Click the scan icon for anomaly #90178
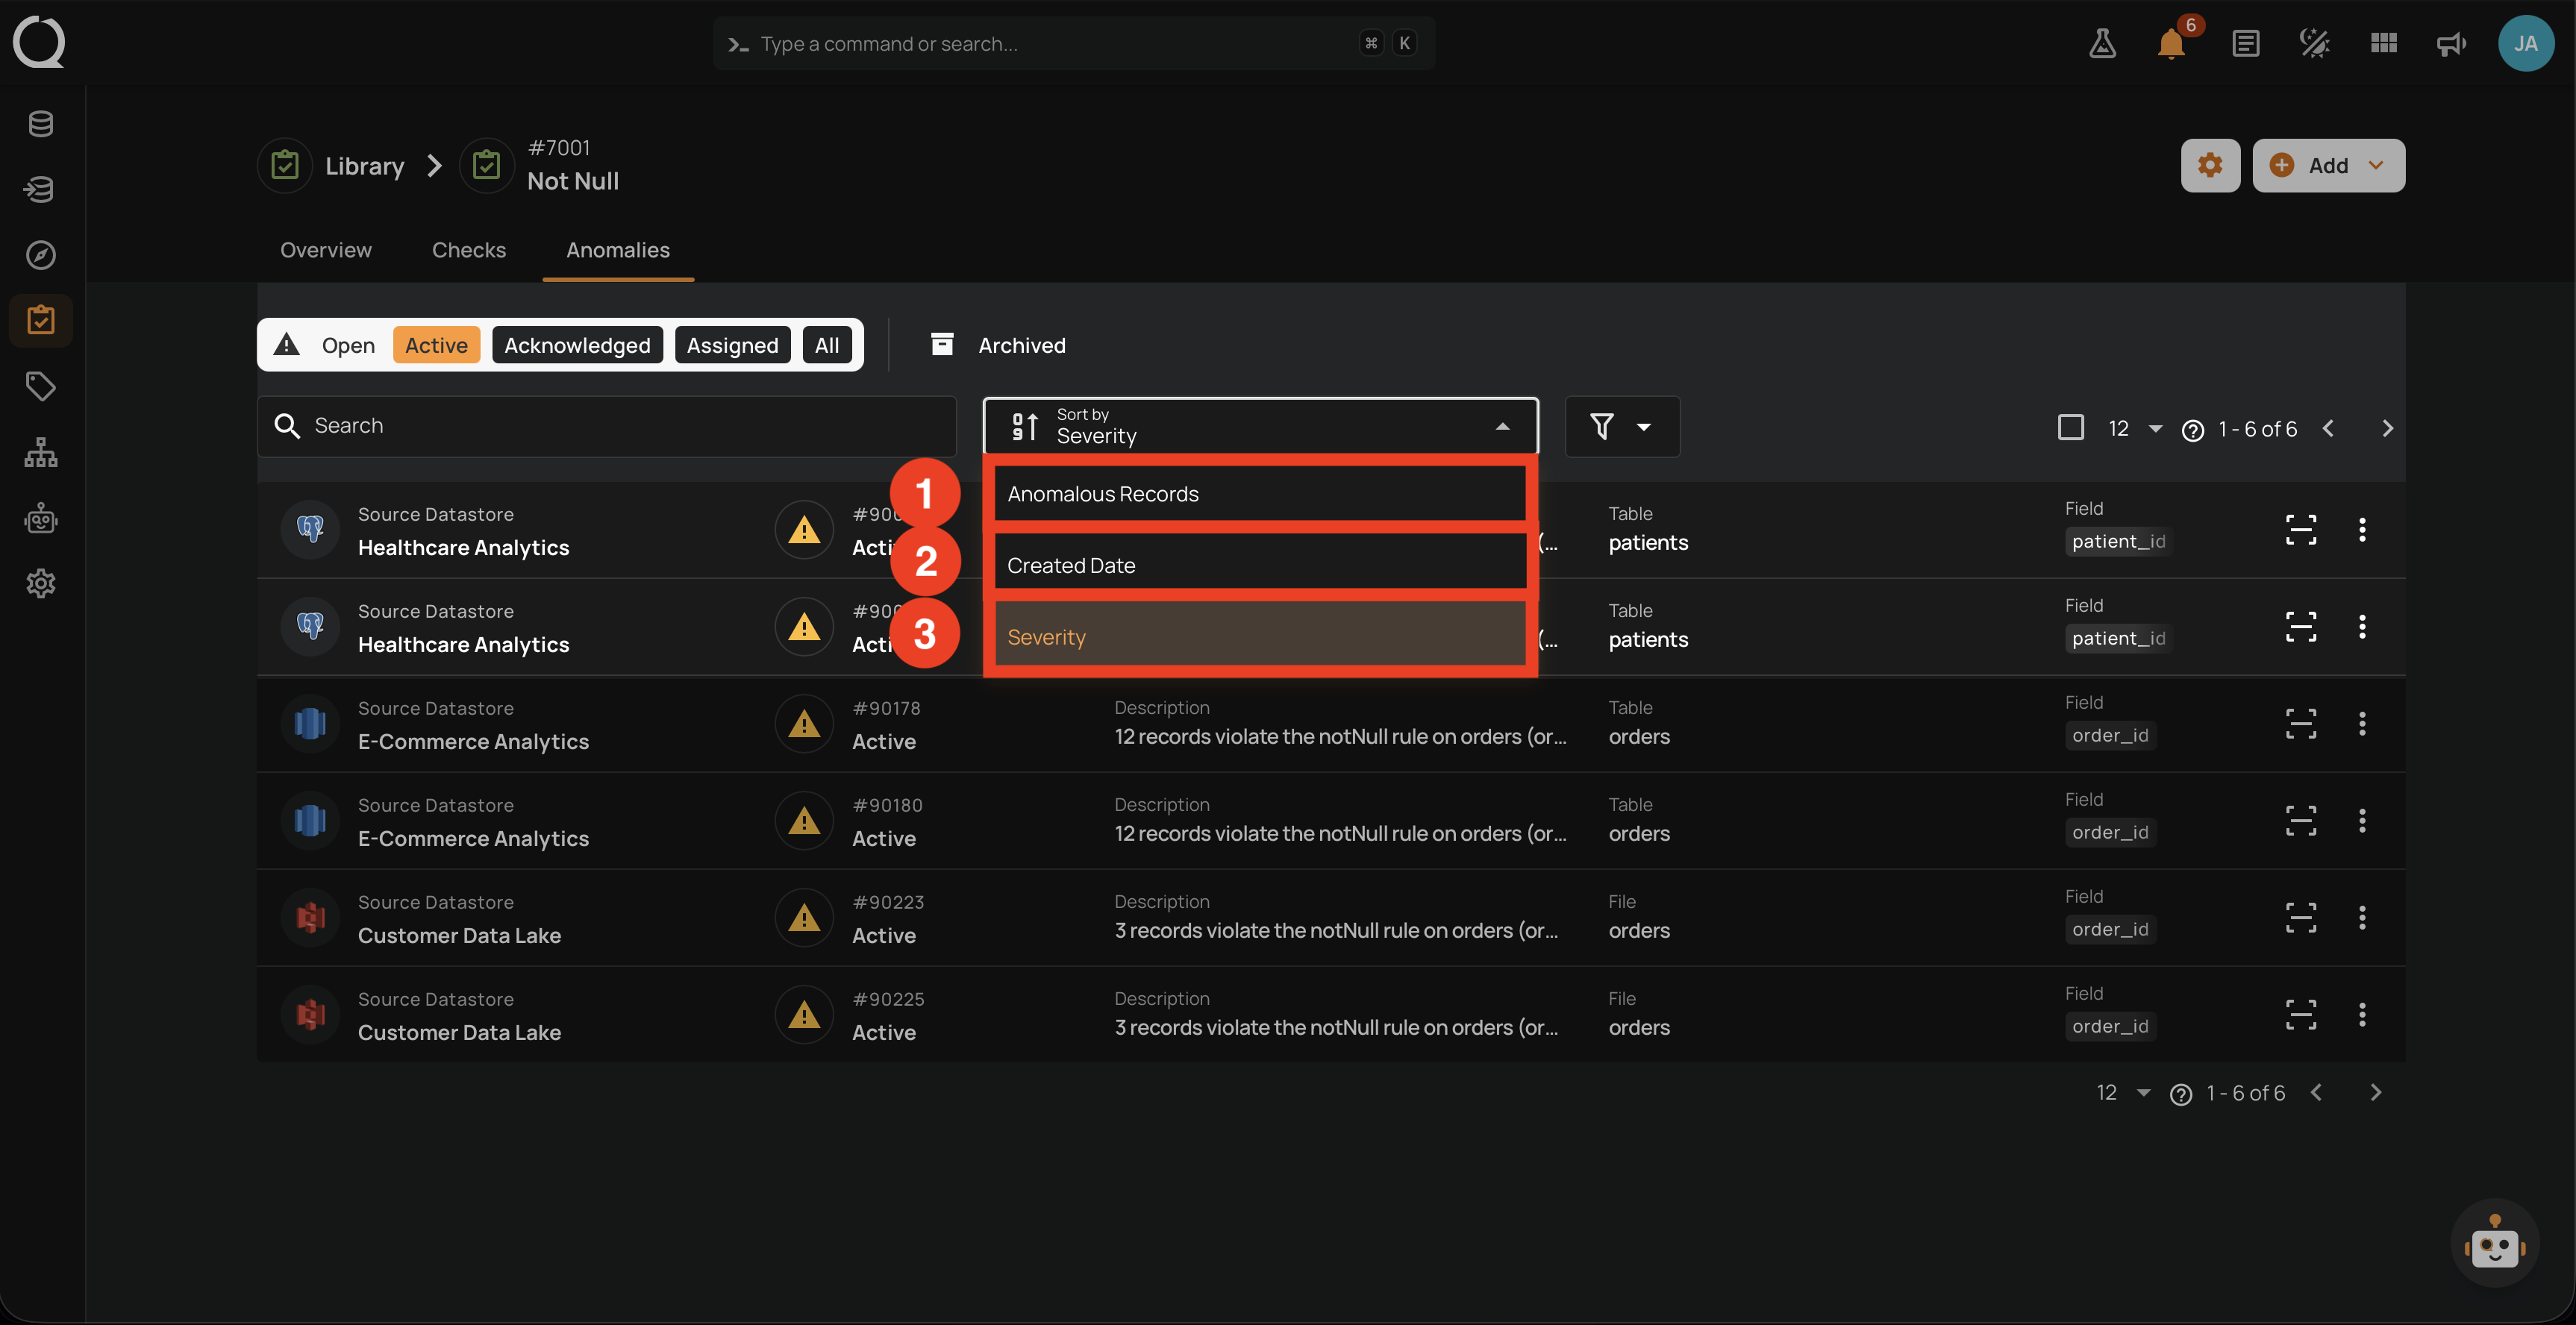This screenshot has width=2576, height=1325. tap(2301, 723)
